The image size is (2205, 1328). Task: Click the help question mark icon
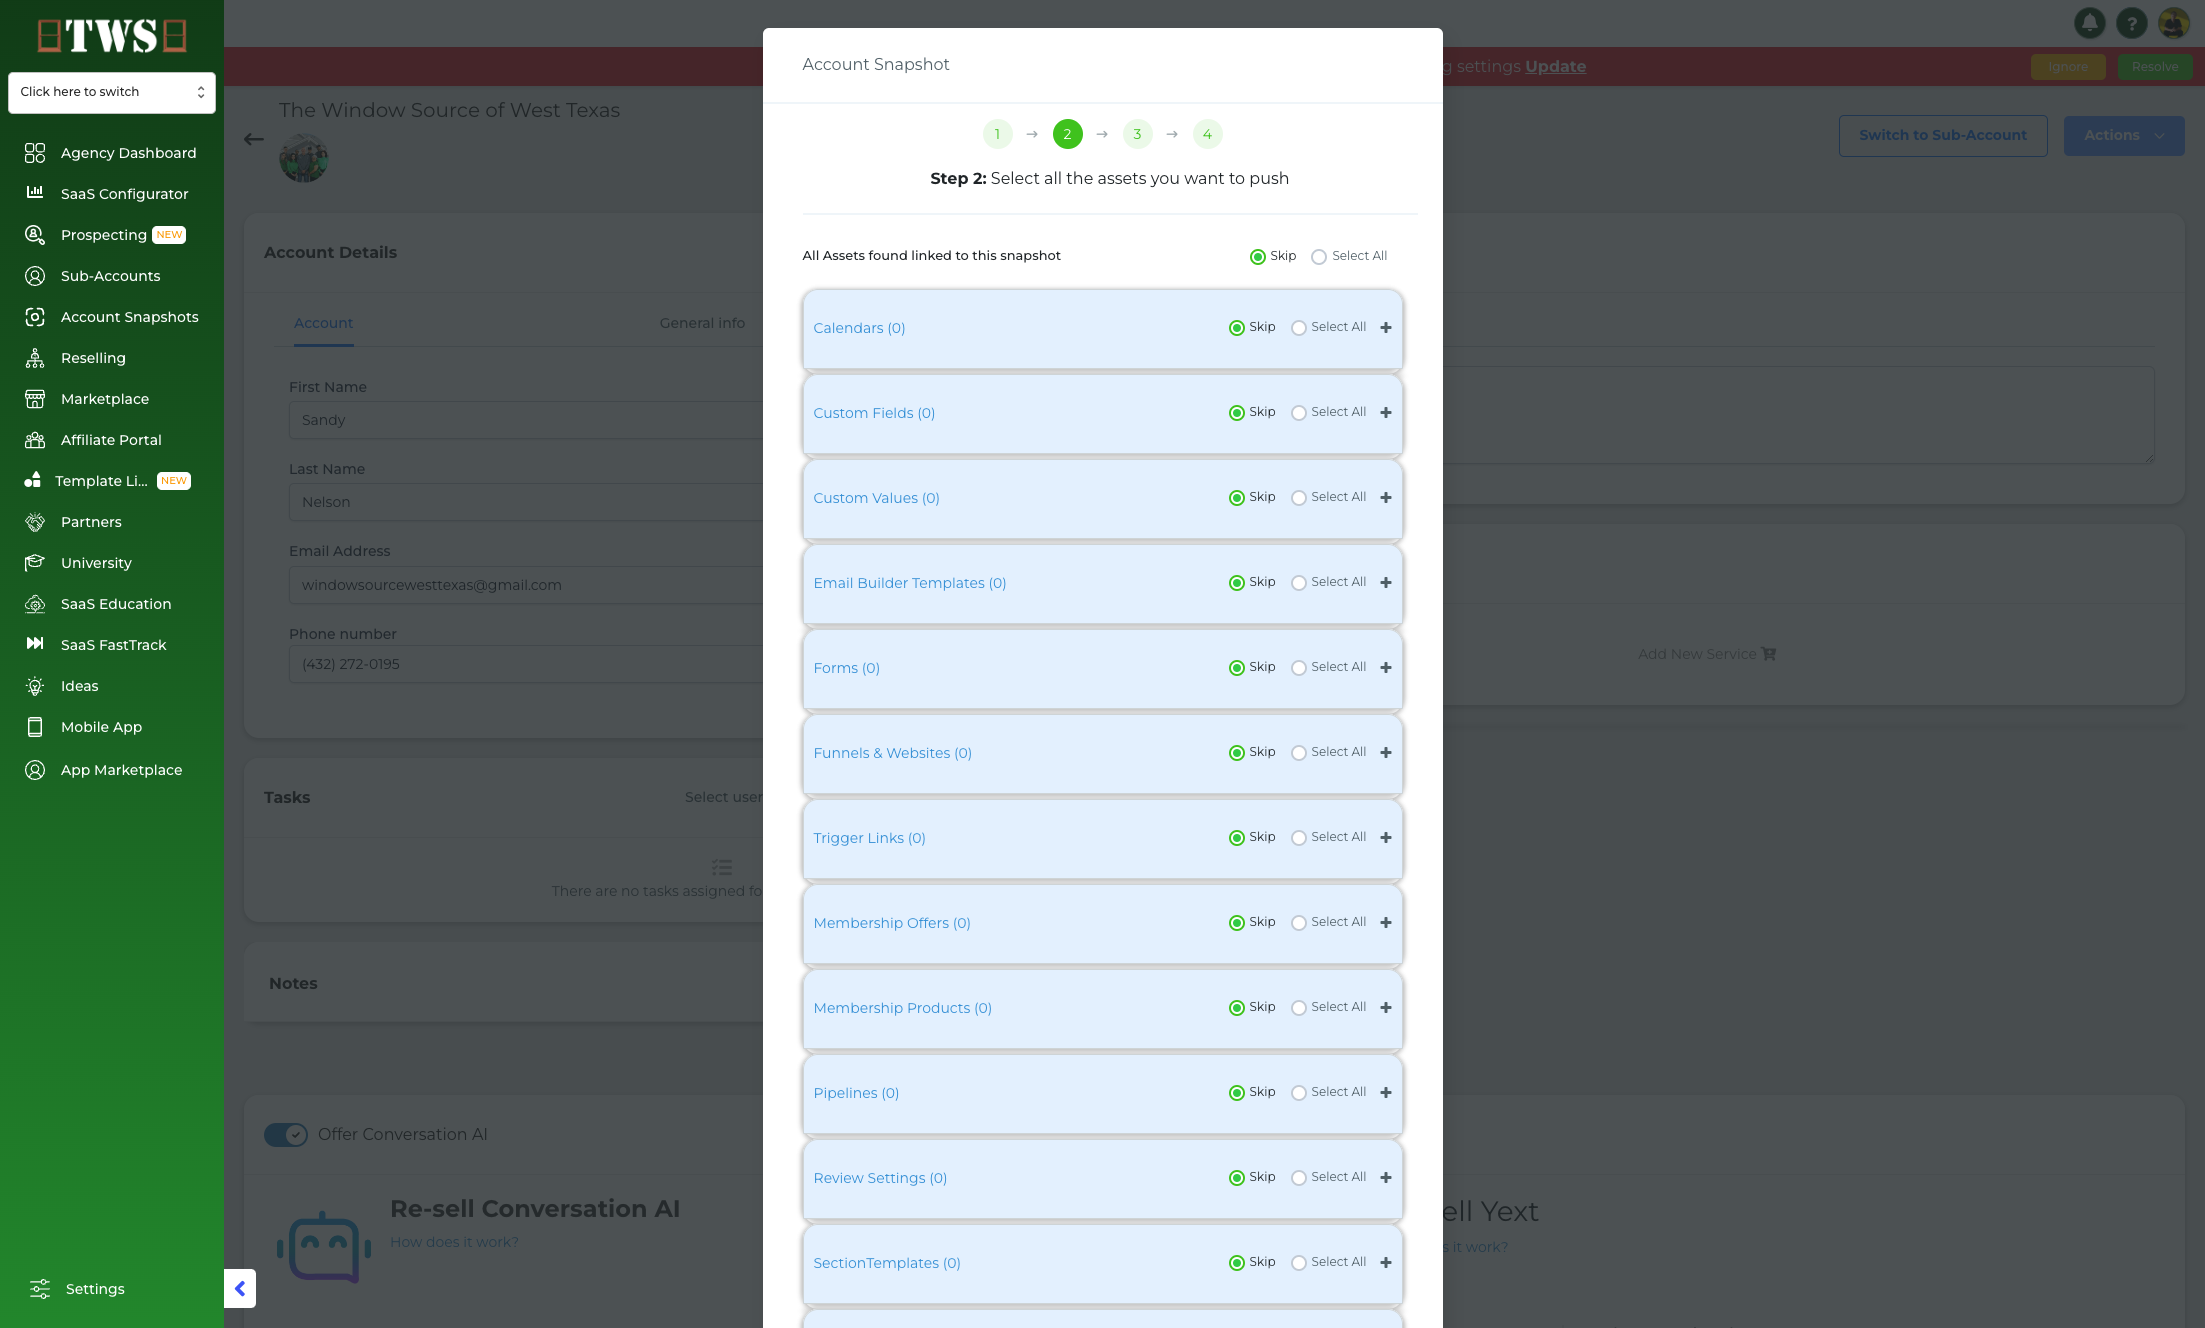pos(2131,22)
